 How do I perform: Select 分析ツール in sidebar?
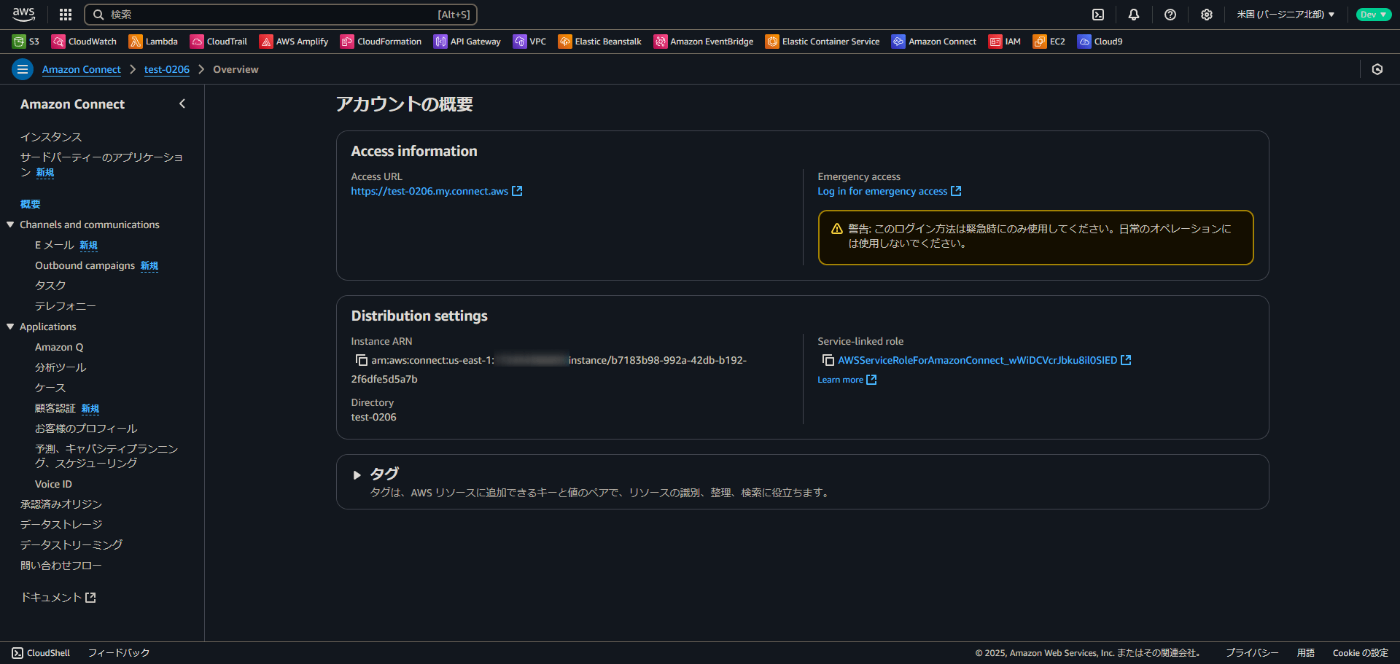tap(61, 367)
